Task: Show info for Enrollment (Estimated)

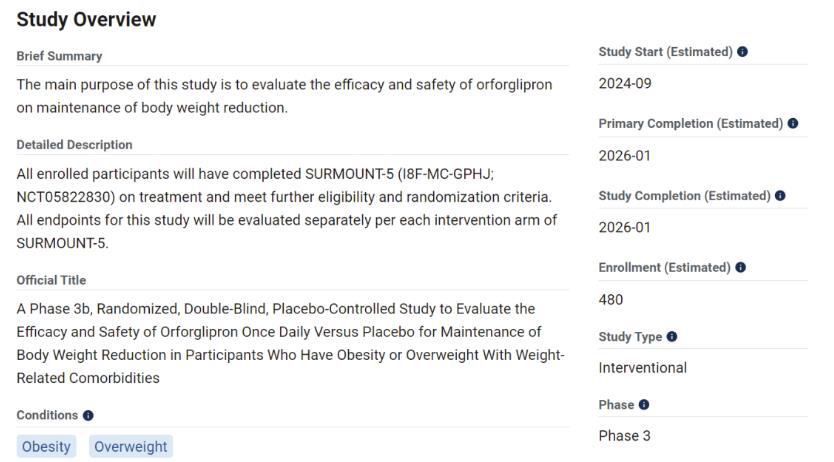Action: [741, 267]
